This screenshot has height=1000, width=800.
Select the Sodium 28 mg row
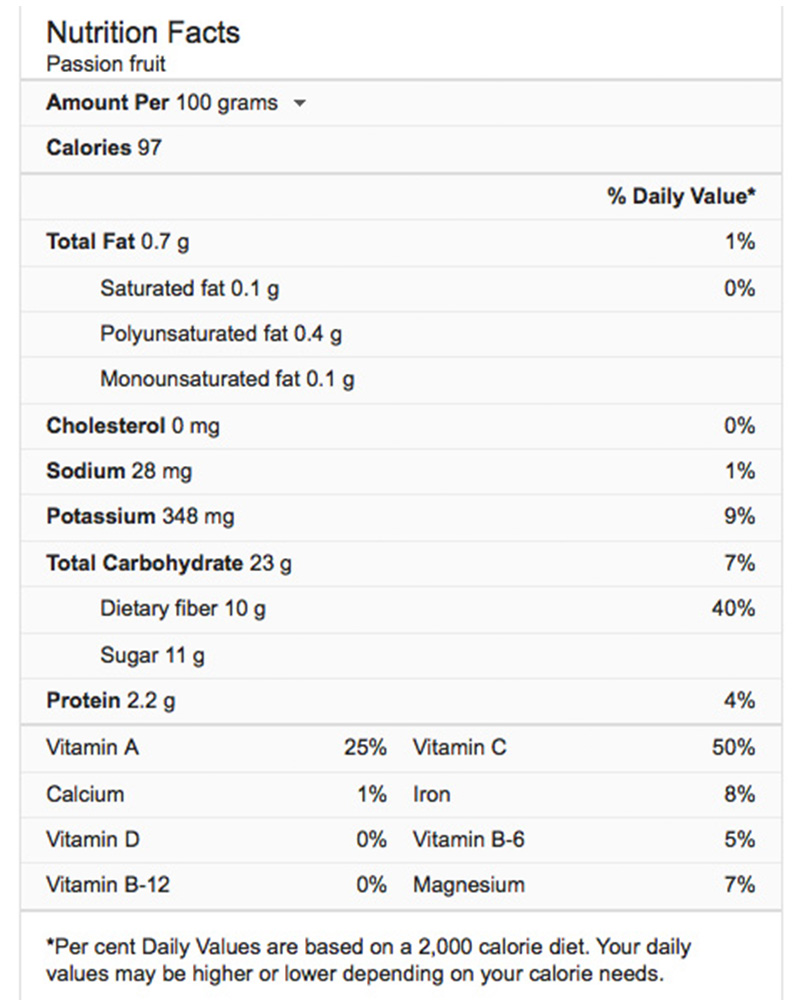[119, 471]
